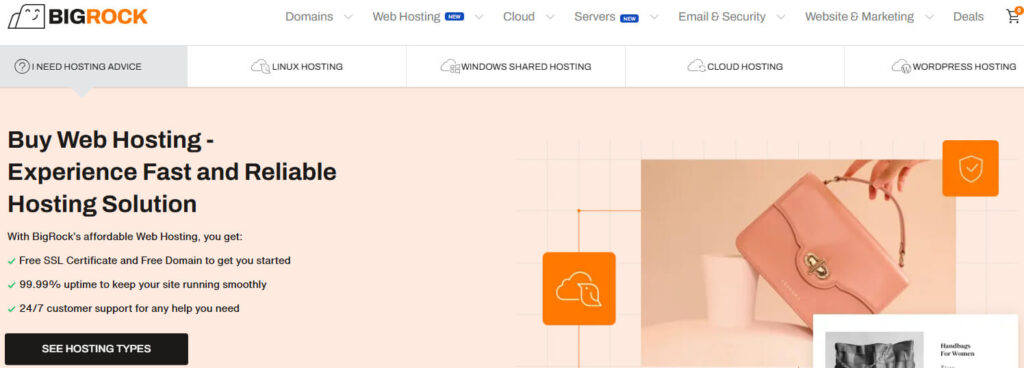The width and height of the screenshot is (1024, 368).
Task: Click the Windows Shared Hosting cloud icon
Action: point(450,67)
